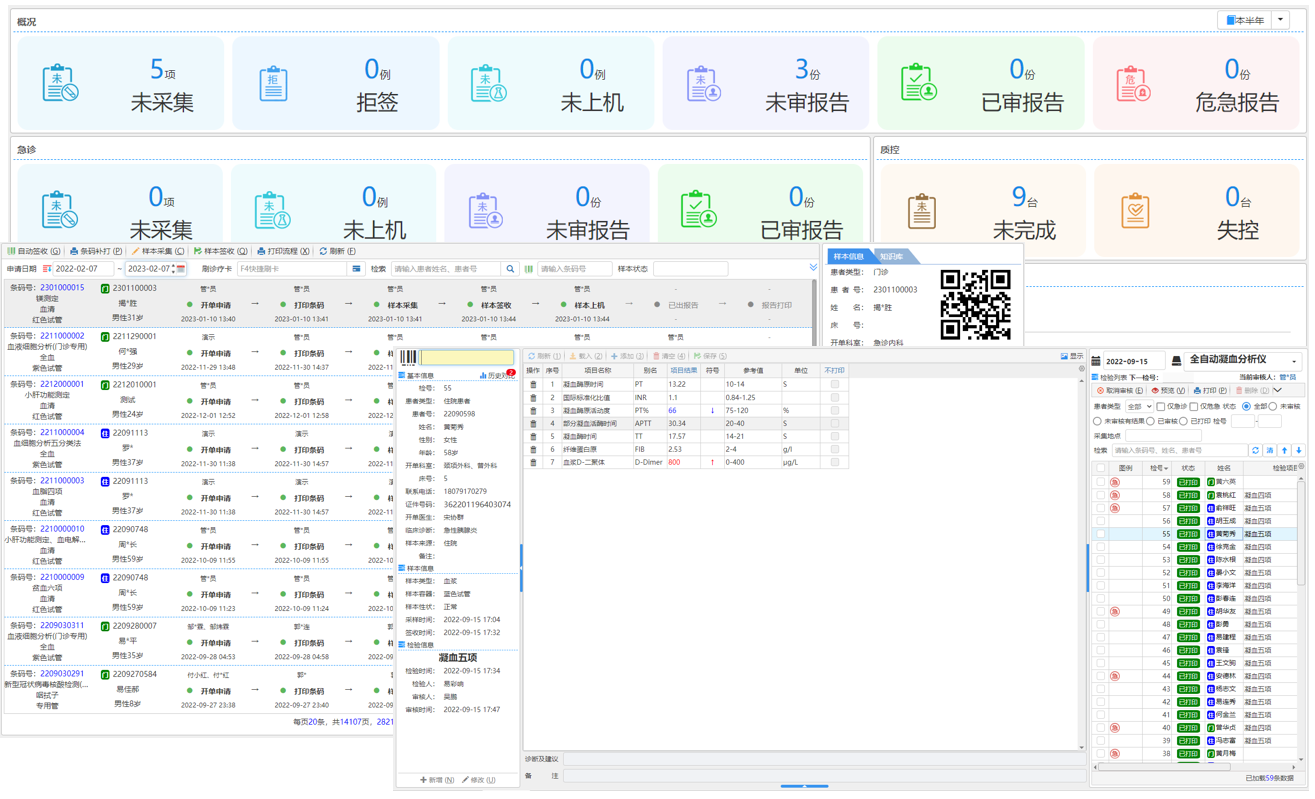Viewport: 1315px width, 799px height.
Task: Open the 本半年 period dropdown
Action: pos(1280,20)
